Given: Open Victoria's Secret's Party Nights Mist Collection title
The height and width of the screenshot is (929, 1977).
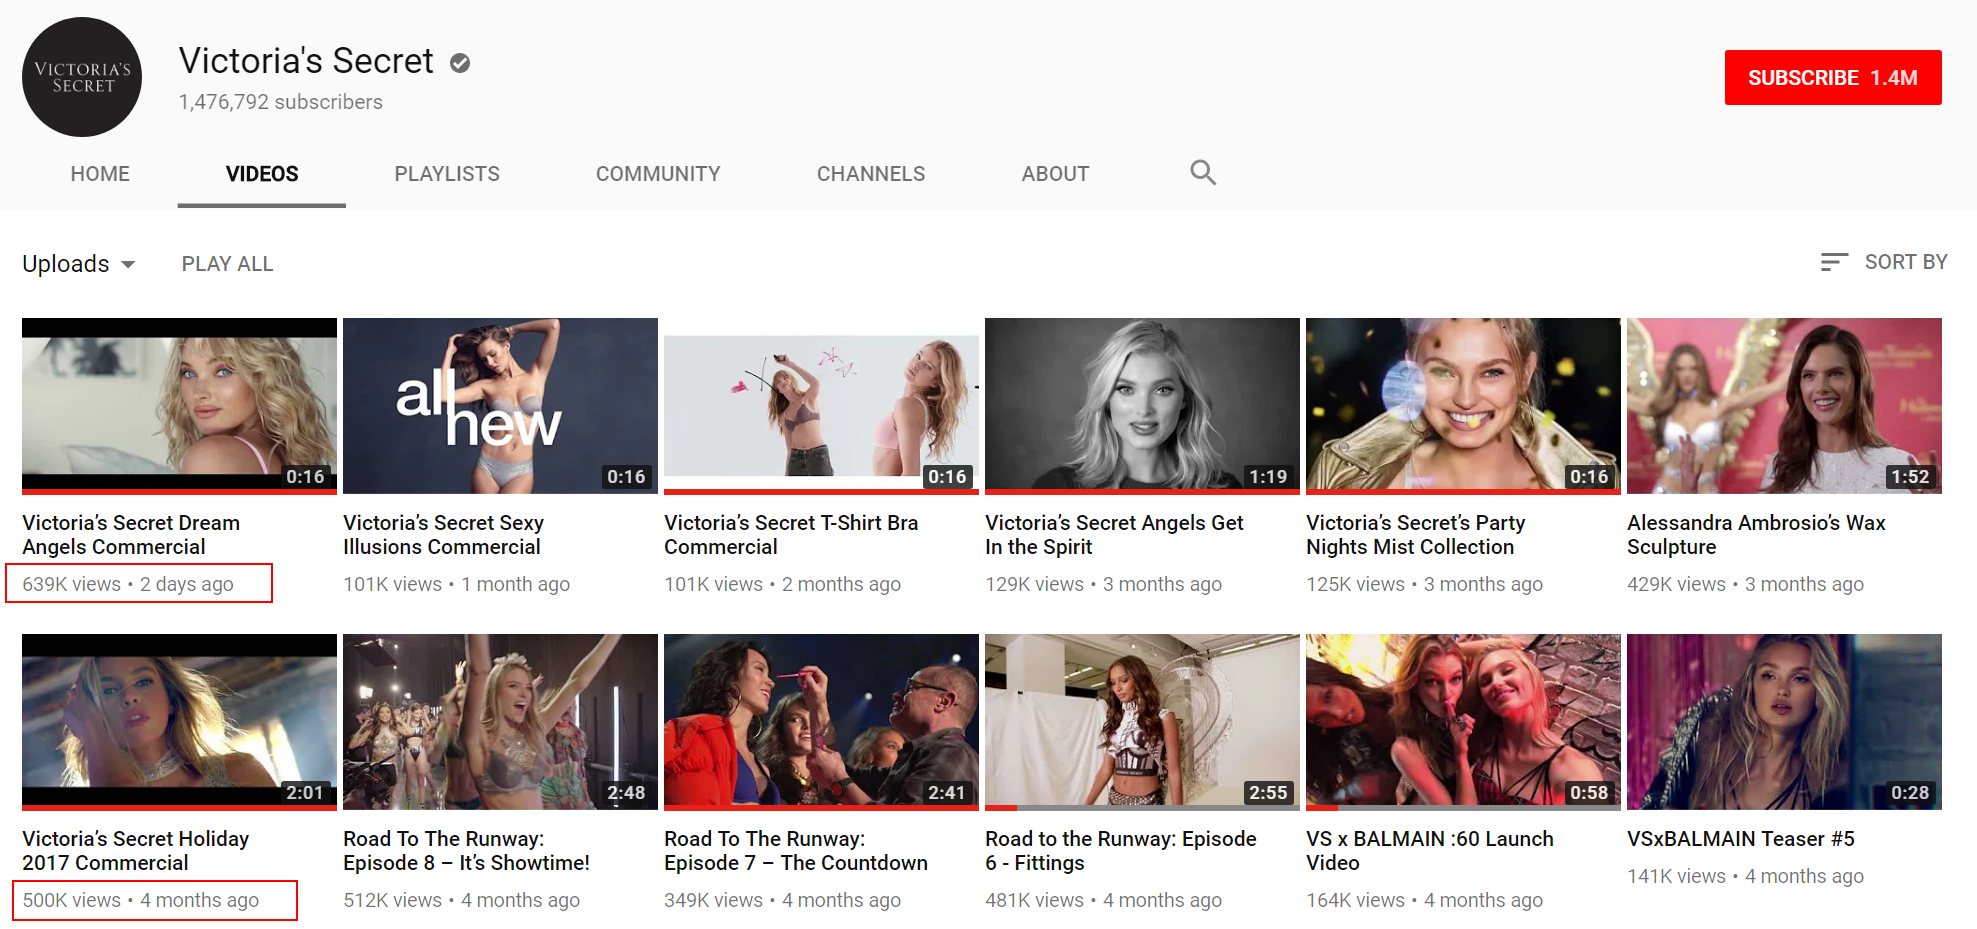Looking at the screenshot, I should [x=1415, y=535].
